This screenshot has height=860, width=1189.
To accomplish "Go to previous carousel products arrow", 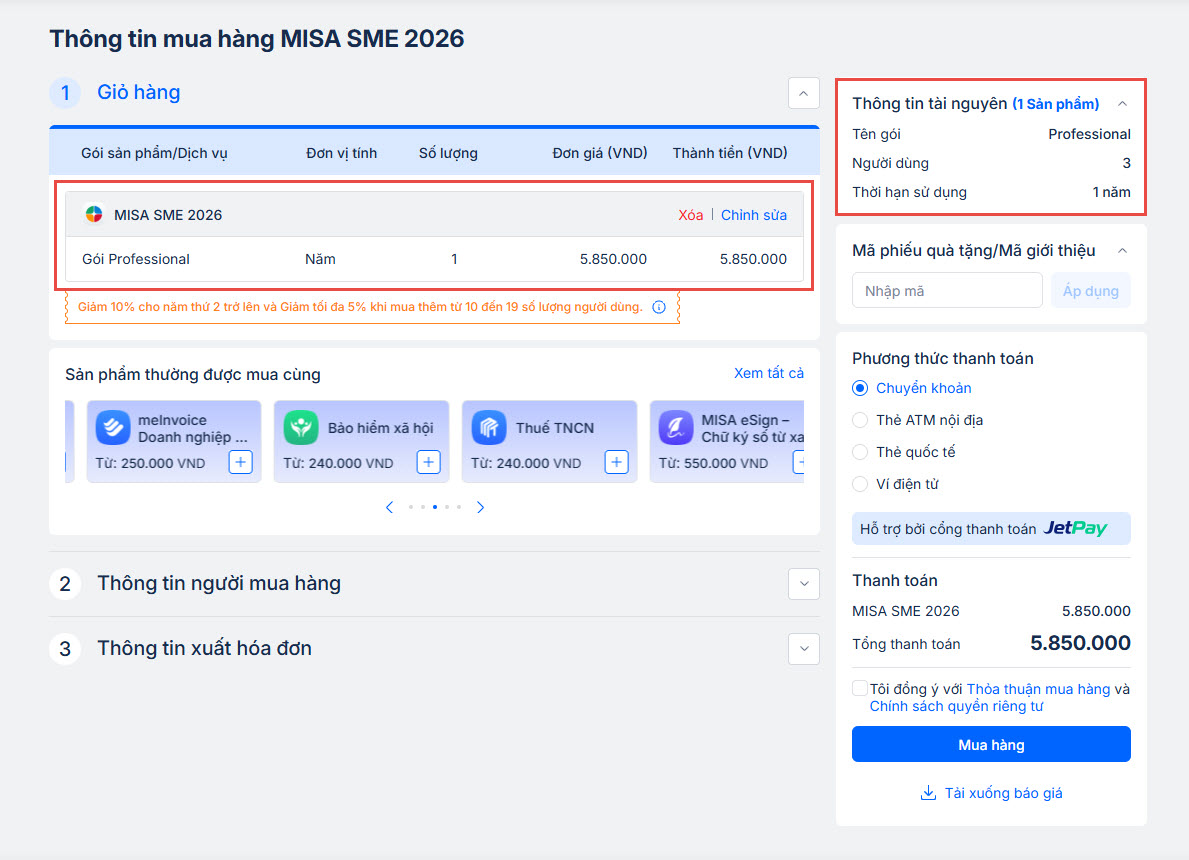I will click(x=390, y=507).
